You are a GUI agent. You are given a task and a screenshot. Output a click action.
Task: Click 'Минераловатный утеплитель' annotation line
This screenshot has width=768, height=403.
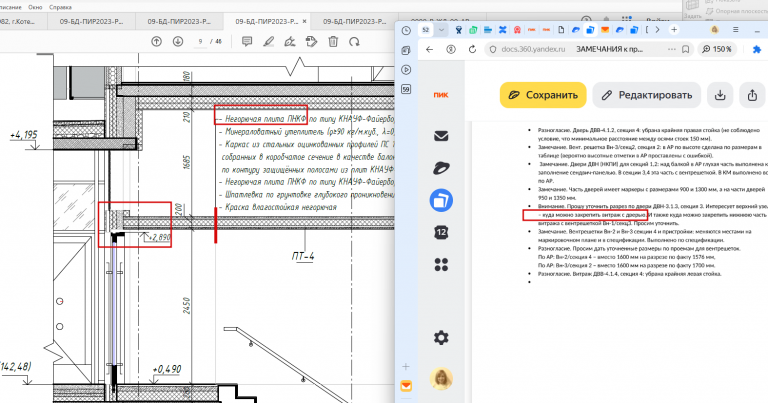point(274,132)
